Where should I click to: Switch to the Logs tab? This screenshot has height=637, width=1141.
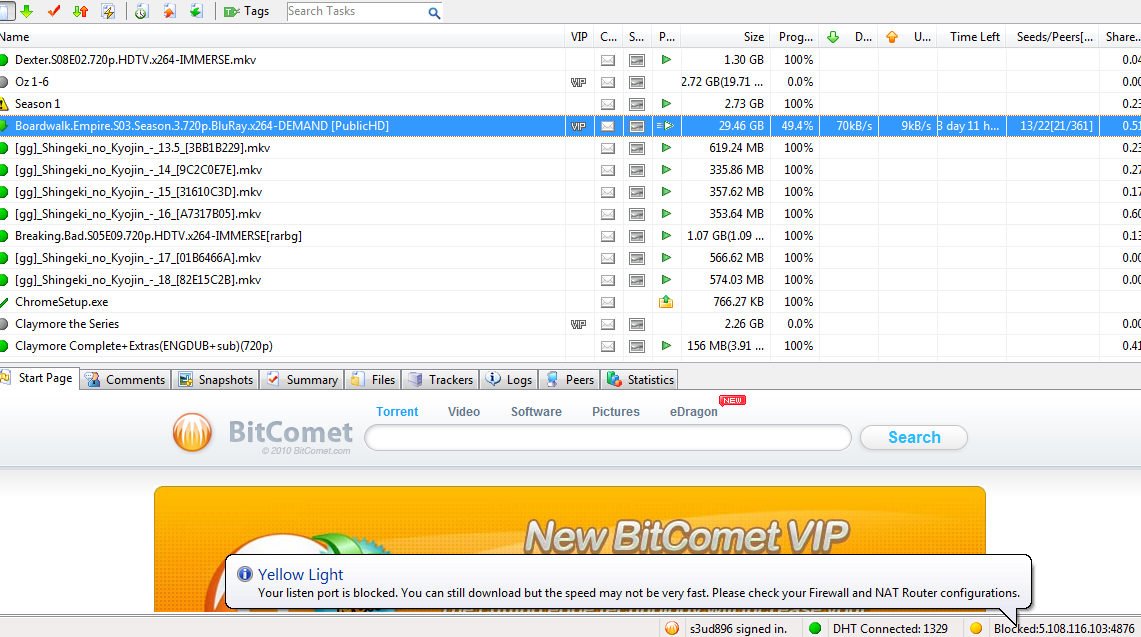click(x=509, y=379)
